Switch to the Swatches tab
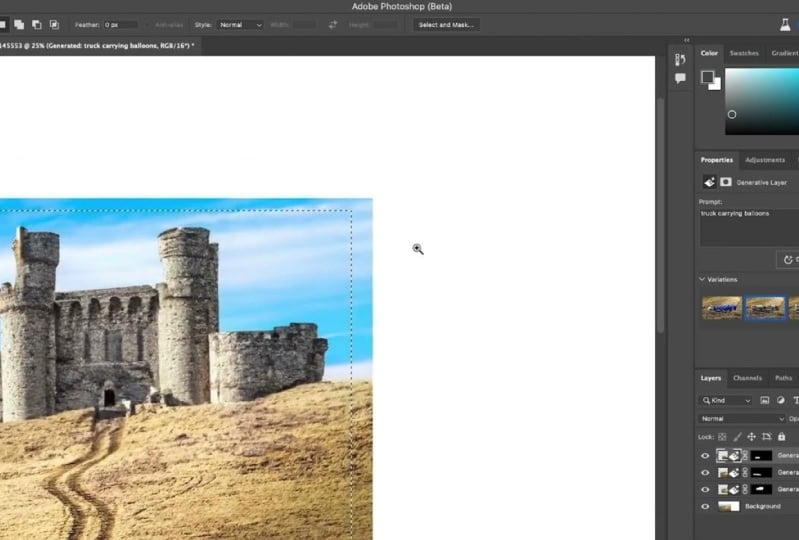This screenshot has height=540, width=799. point(744,53)
